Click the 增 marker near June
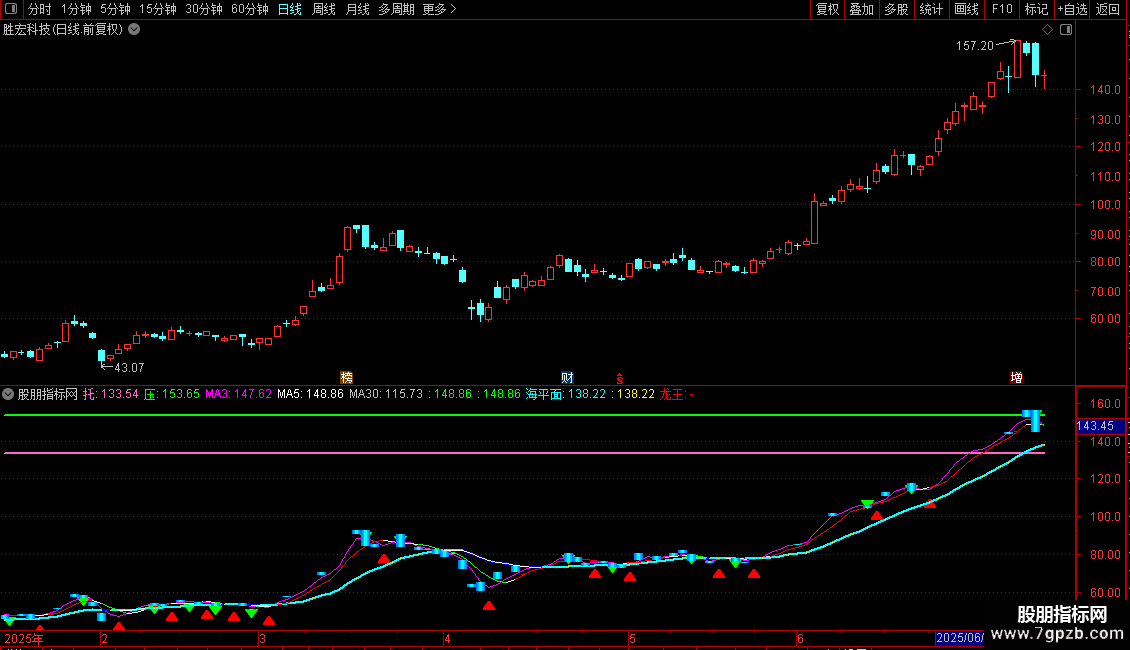Screen dimensions: 1130x650 pos(1016,378)
